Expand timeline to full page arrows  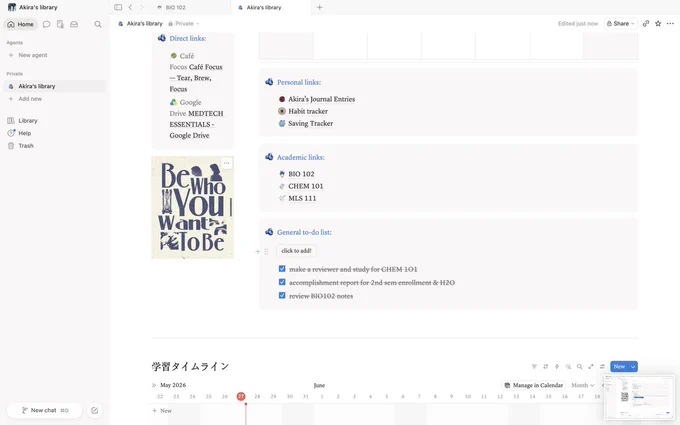[x=591, y=366]
